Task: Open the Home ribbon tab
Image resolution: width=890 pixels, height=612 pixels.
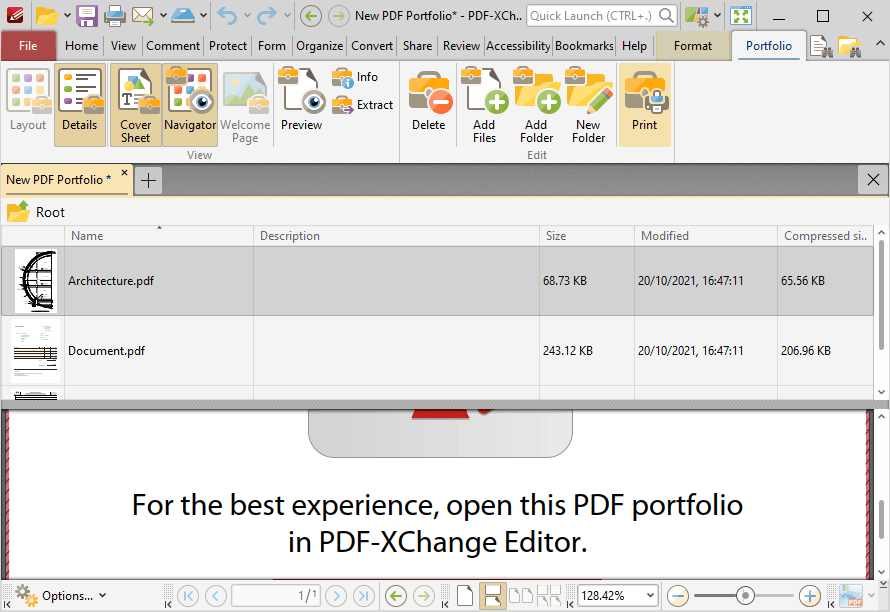Action: pos(81,46)
